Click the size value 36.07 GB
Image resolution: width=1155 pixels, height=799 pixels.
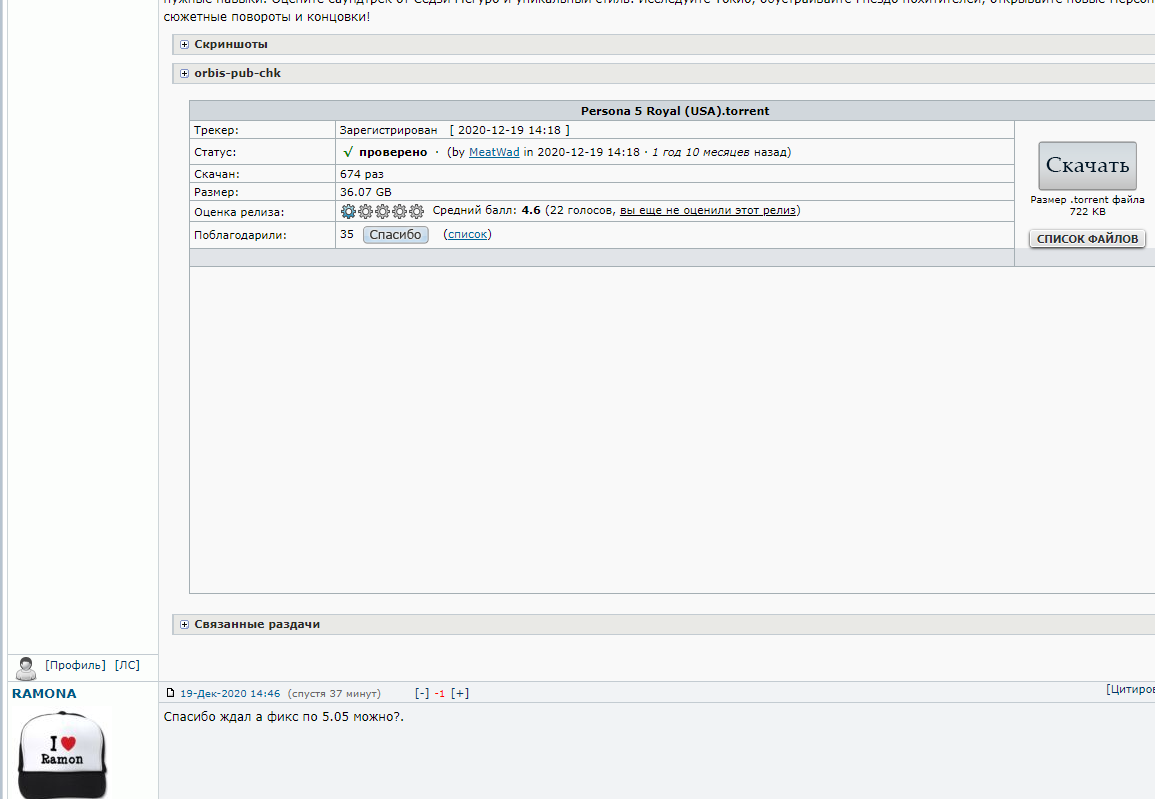point(365,192)
